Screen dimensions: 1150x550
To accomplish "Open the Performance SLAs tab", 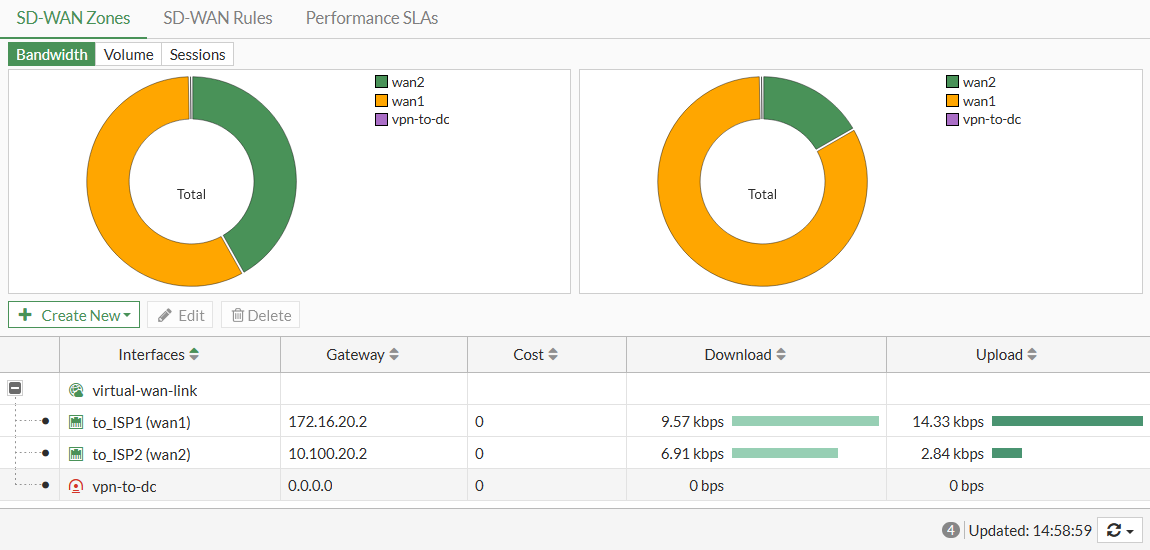I will 371,18.
